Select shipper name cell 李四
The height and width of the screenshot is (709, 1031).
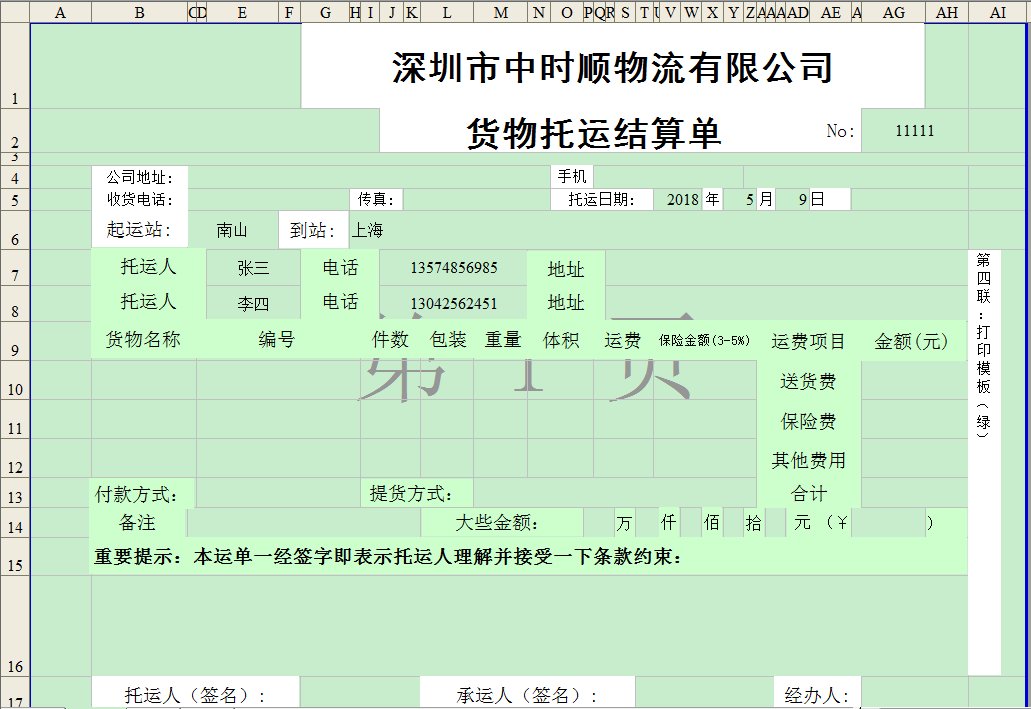tap(252, 302)
